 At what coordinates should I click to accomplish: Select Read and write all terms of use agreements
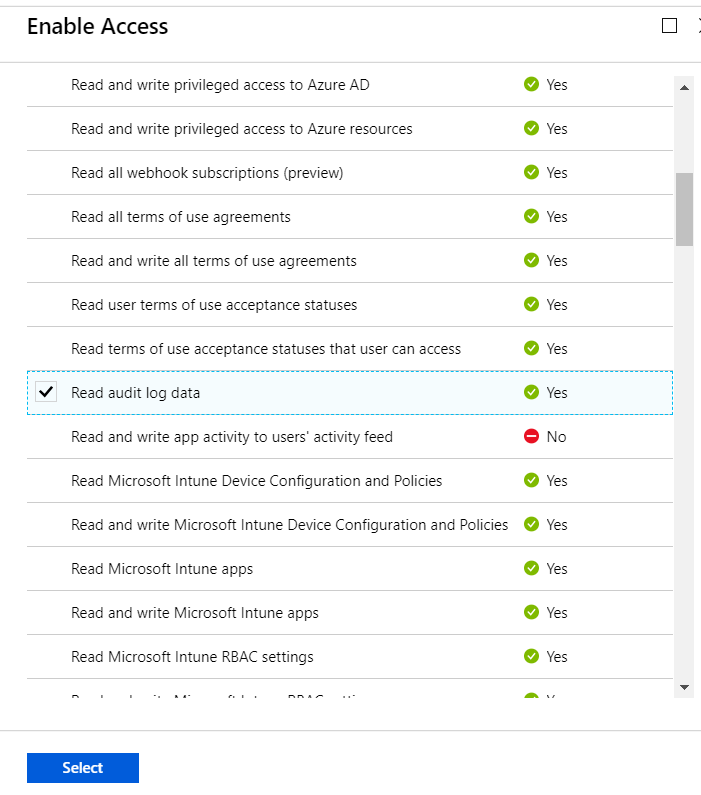[213, 261]
